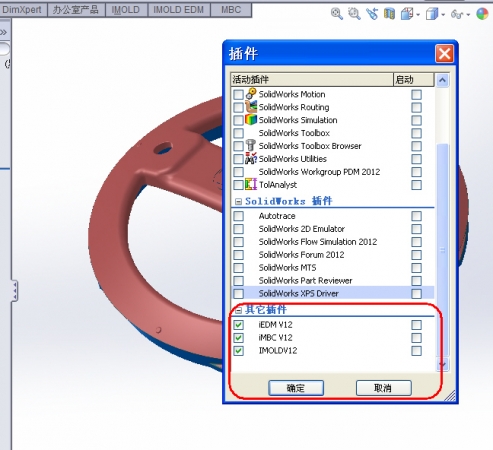Viewport: 493px width, 450px height.
Task: Enable SolidWorks Workgroup PDM 2012 active checkbox
Action: tap(238, 172)
